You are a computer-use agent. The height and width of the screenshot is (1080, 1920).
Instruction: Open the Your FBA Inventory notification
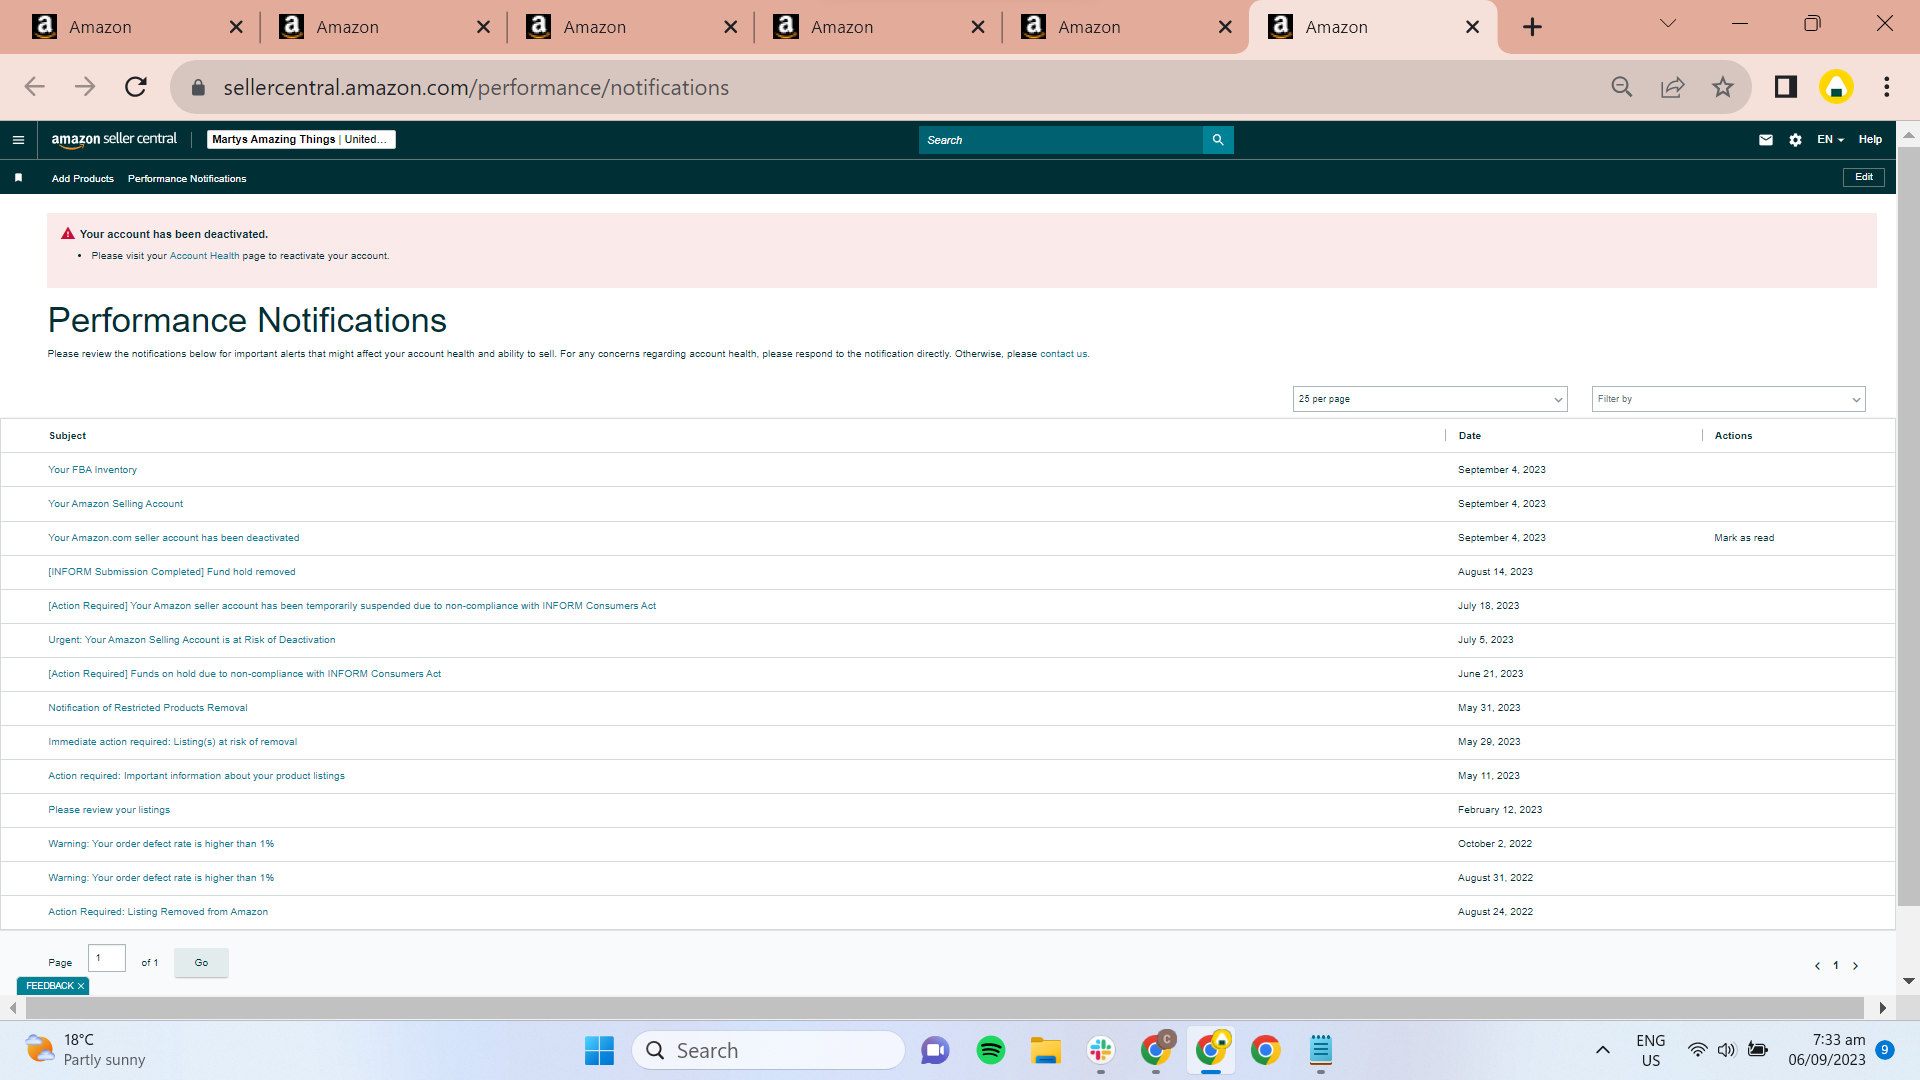click(93, 470)
